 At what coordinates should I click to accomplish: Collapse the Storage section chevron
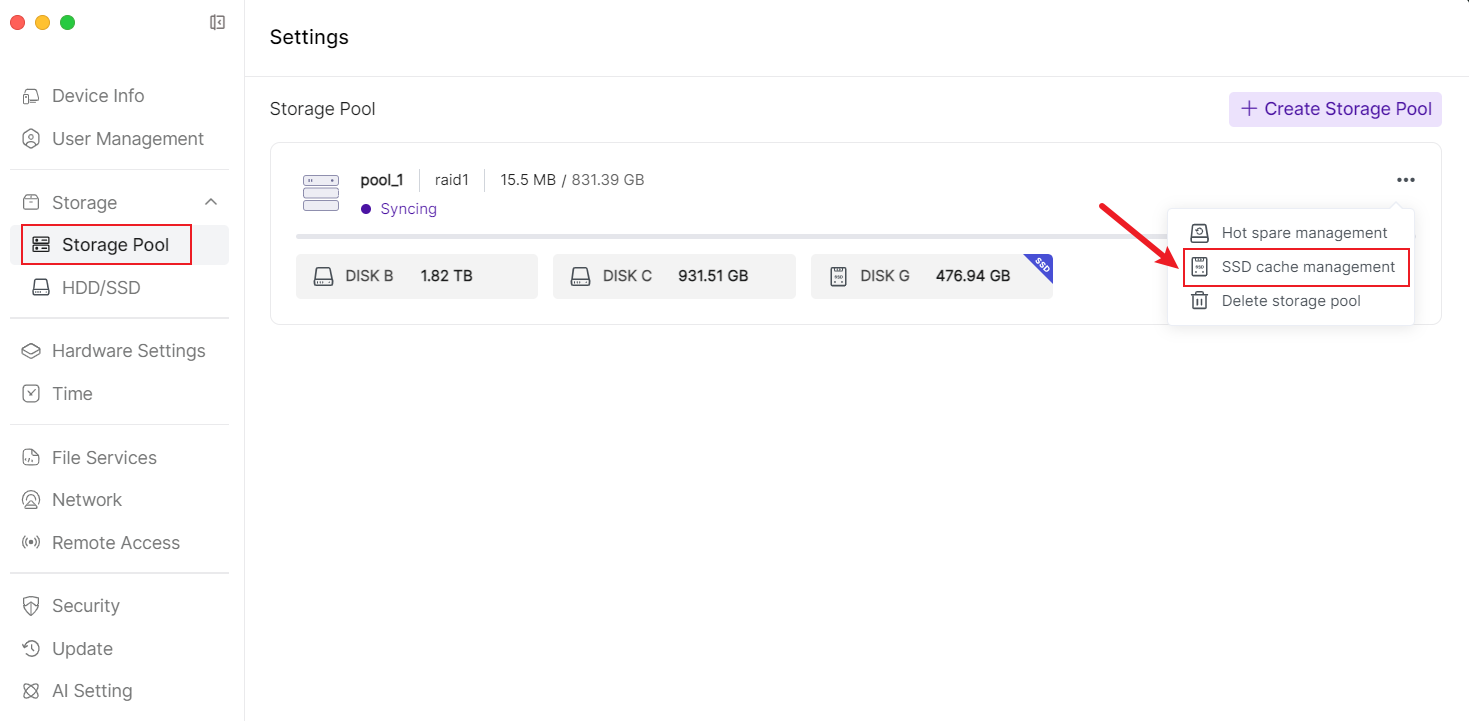(x=211, y=202)
